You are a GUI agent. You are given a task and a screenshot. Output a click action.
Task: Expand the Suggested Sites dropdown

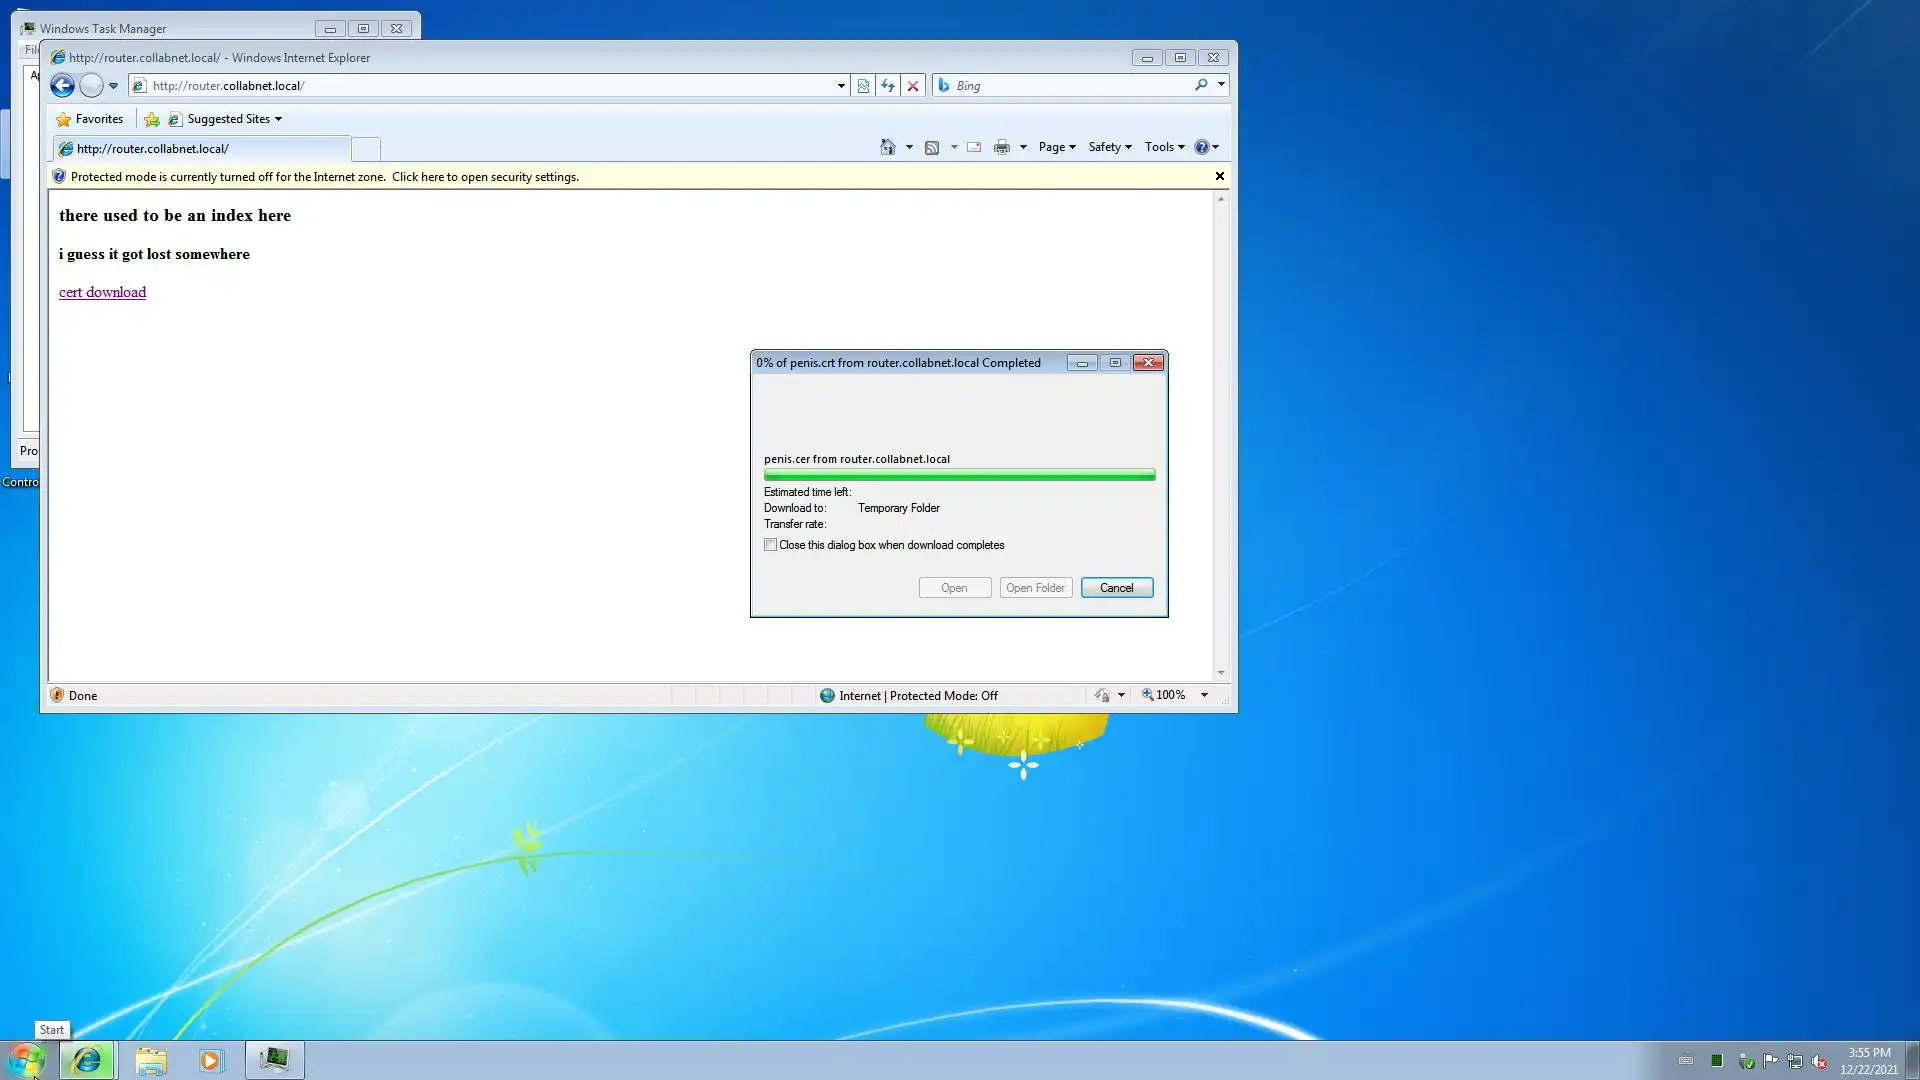pos(278,119)
